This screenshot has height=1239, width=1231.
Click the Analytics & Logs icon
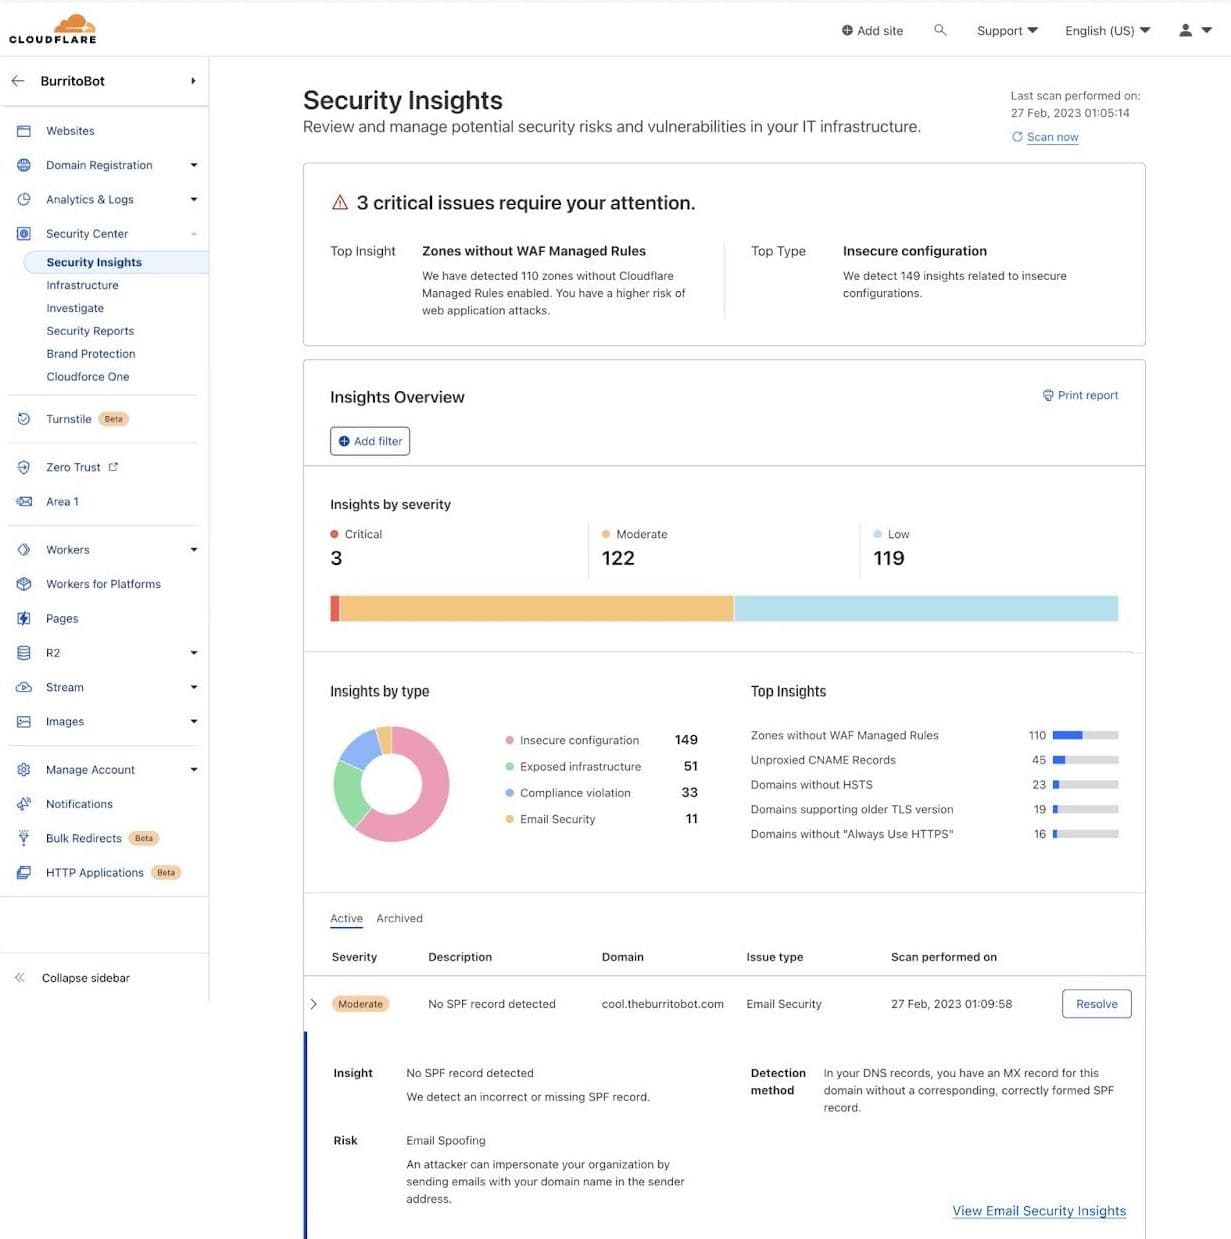(x=24, y=199)
